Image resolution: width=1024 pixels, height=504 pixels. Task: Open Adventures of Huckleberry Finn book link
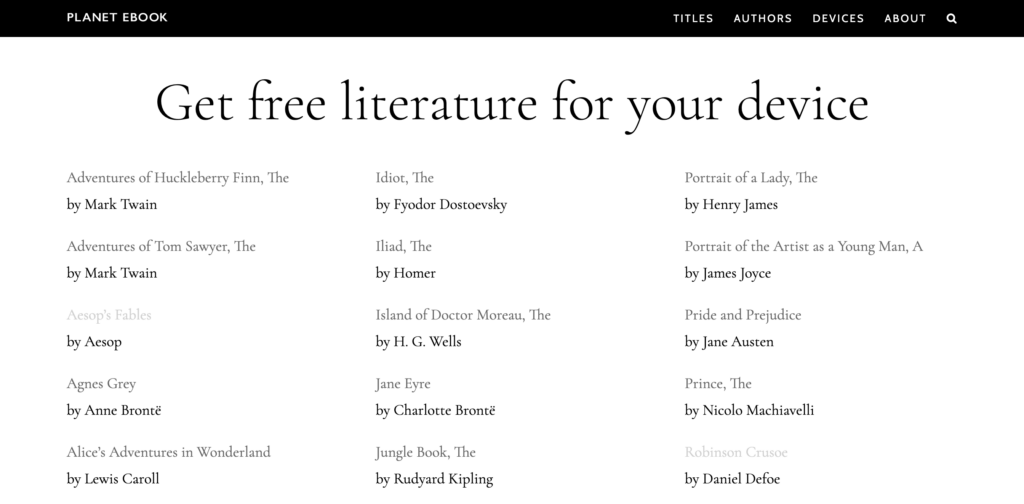[x=177, y=178]
